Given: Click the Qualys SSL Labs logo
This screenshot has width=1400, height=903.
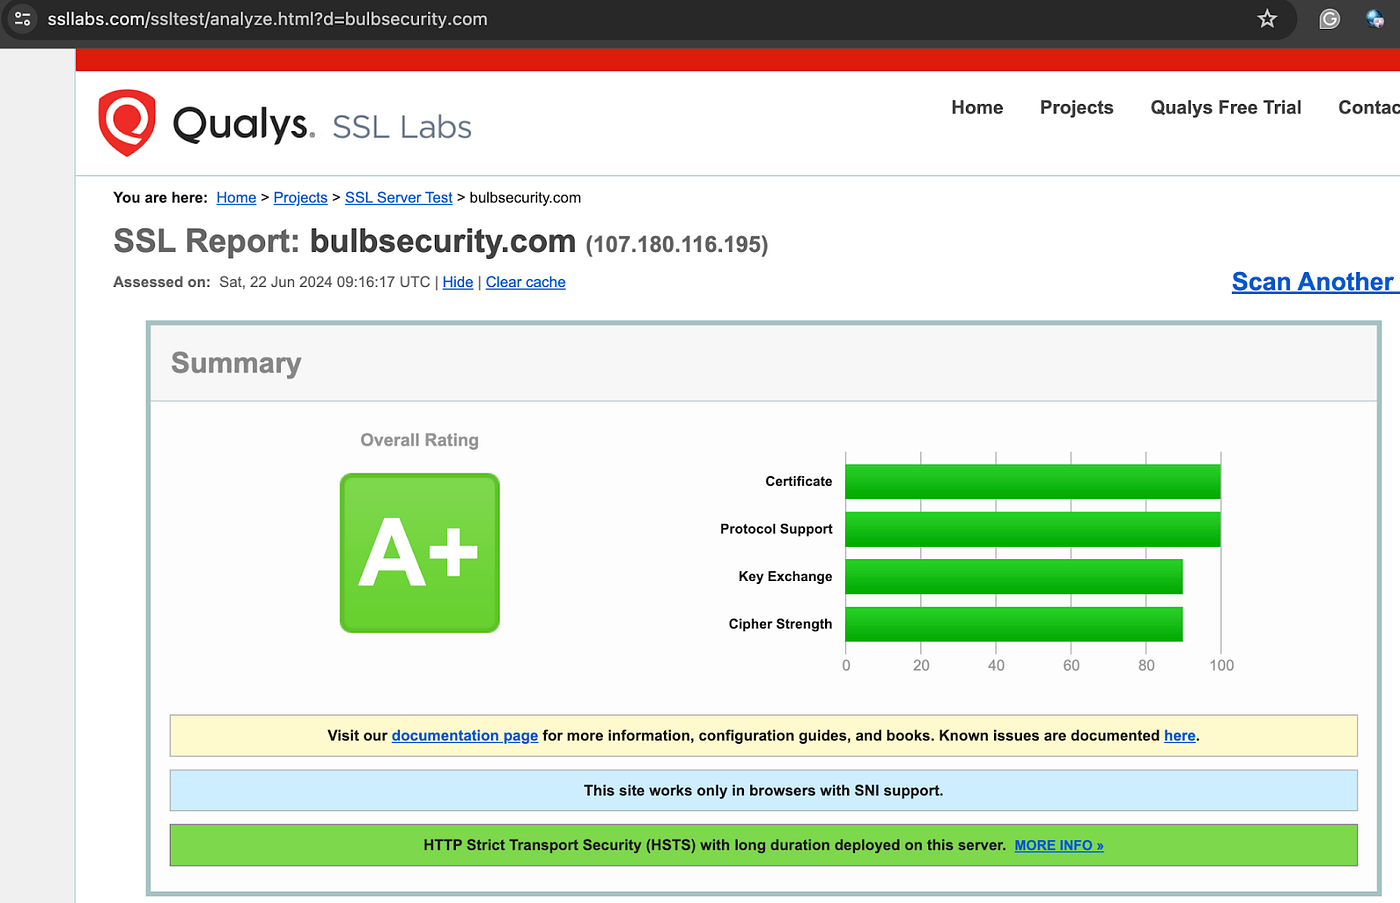Looking at the screenshot, I should pos(283,123).
